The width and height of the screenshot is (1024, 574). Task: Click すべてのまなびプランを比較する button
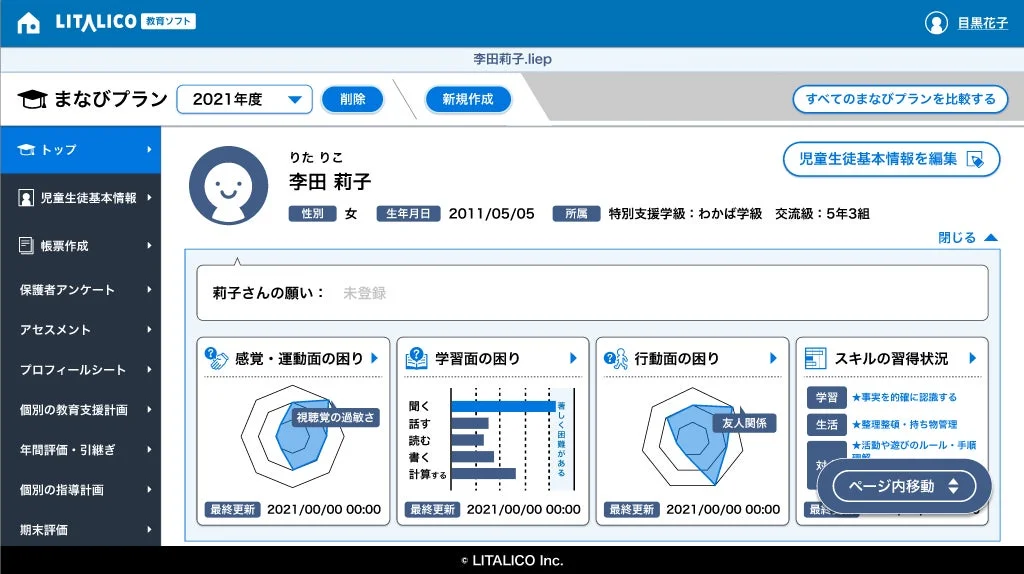tap(900, 99)
